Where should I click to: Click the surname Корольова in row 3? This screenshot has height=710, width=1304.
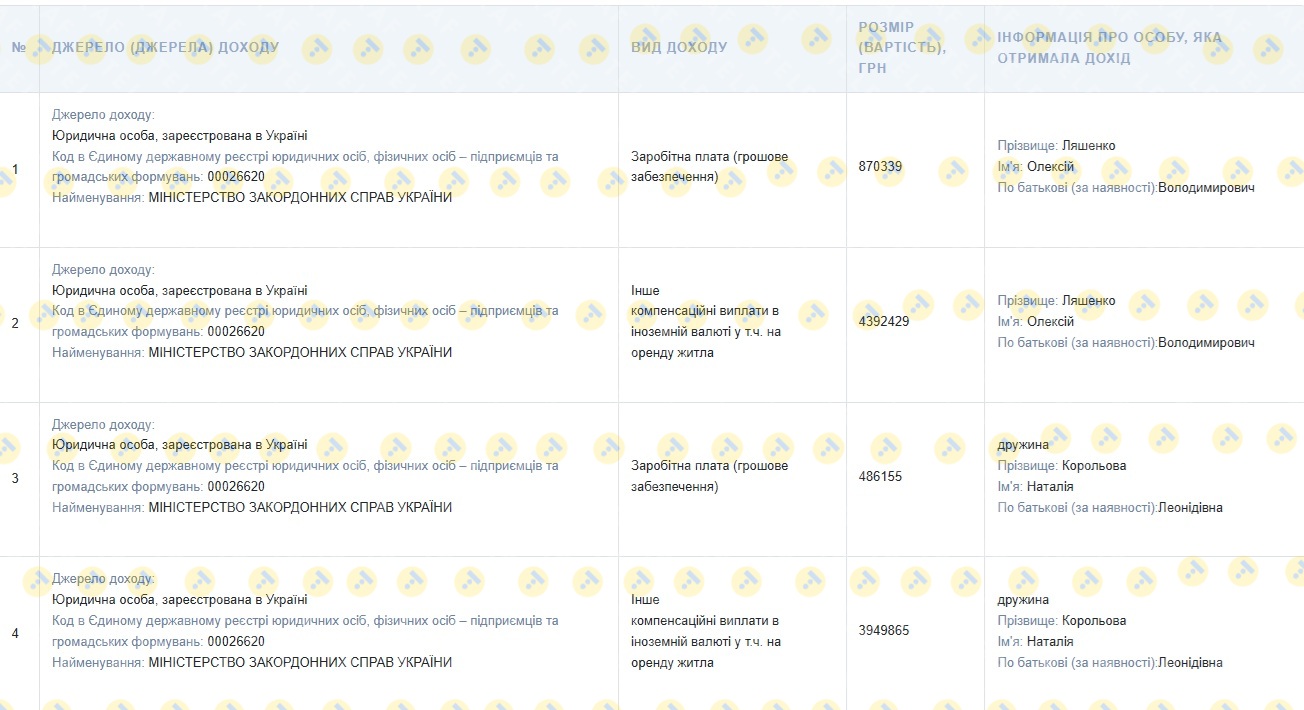[x=1093, y=466]
